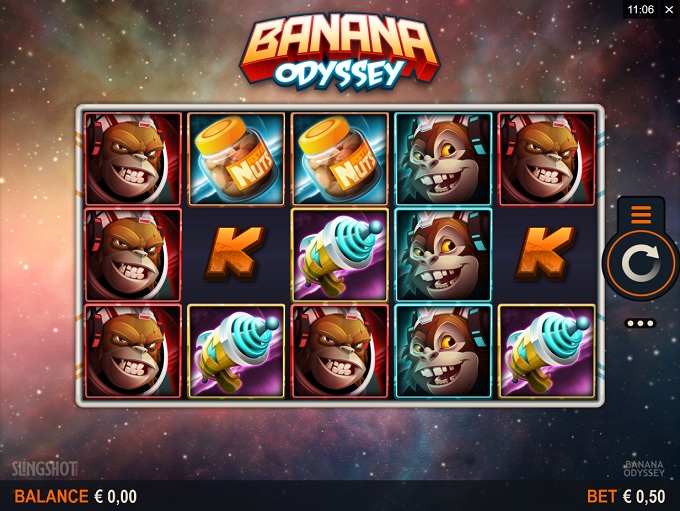Click the orange K symbol in reel five
Image resolution: width=680 pixels, height=511 pixels.
pos(546,253)
